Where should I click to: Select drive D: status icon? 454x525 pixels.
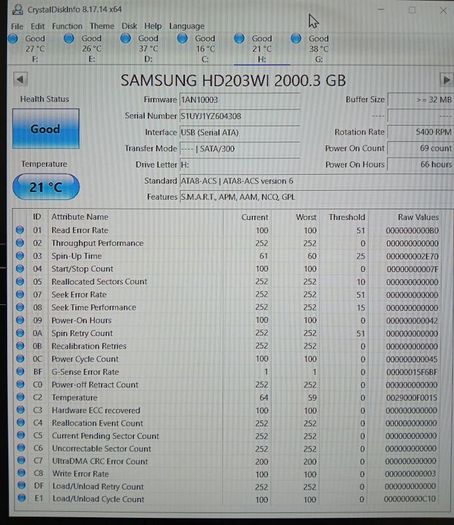126,39
